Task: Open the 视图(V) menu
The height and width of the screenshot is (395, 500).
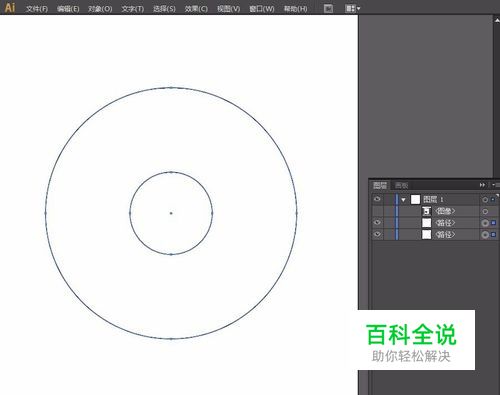Action: (x=228, y=9)
